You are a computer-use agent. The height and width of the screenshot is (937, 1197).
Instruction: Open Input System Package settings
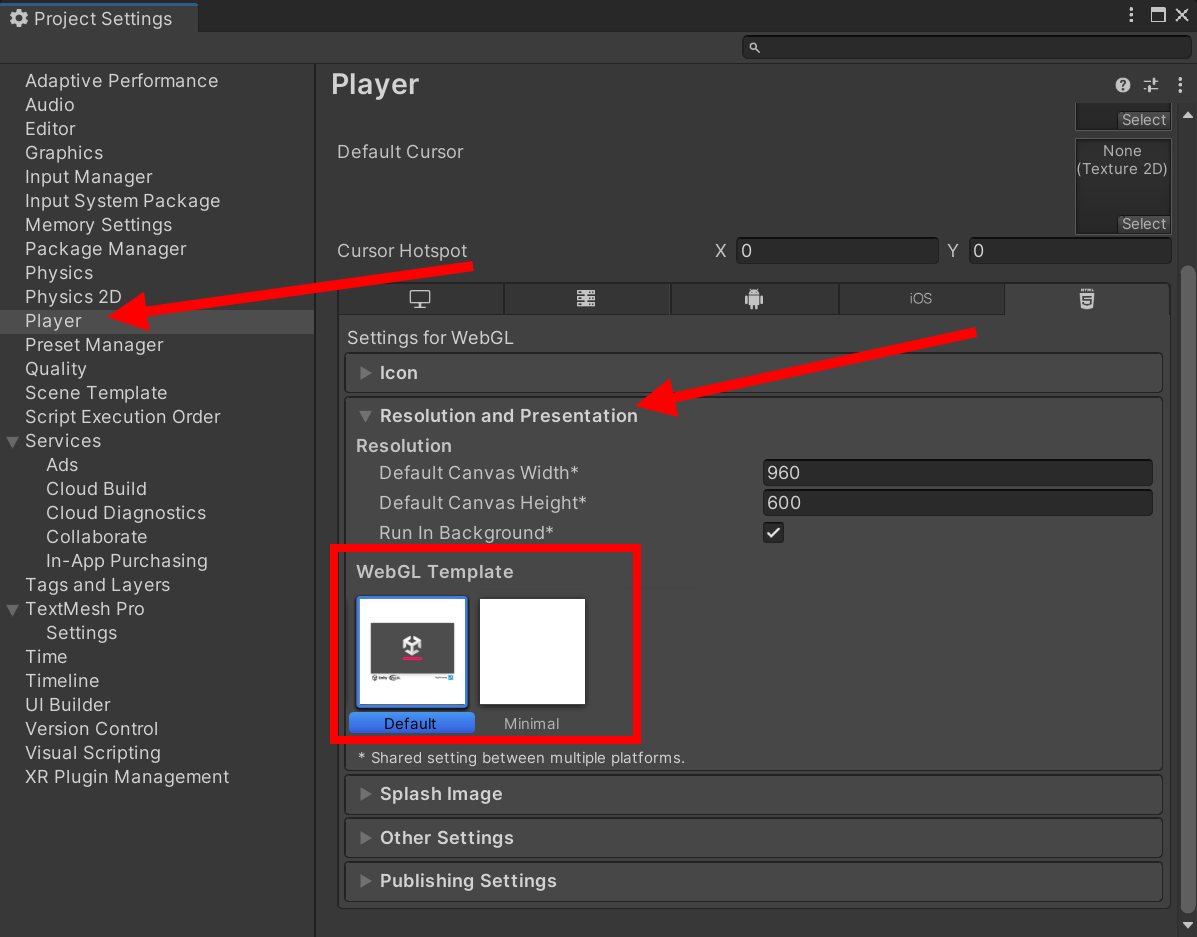pyautogui.click(x=122, y=201)
